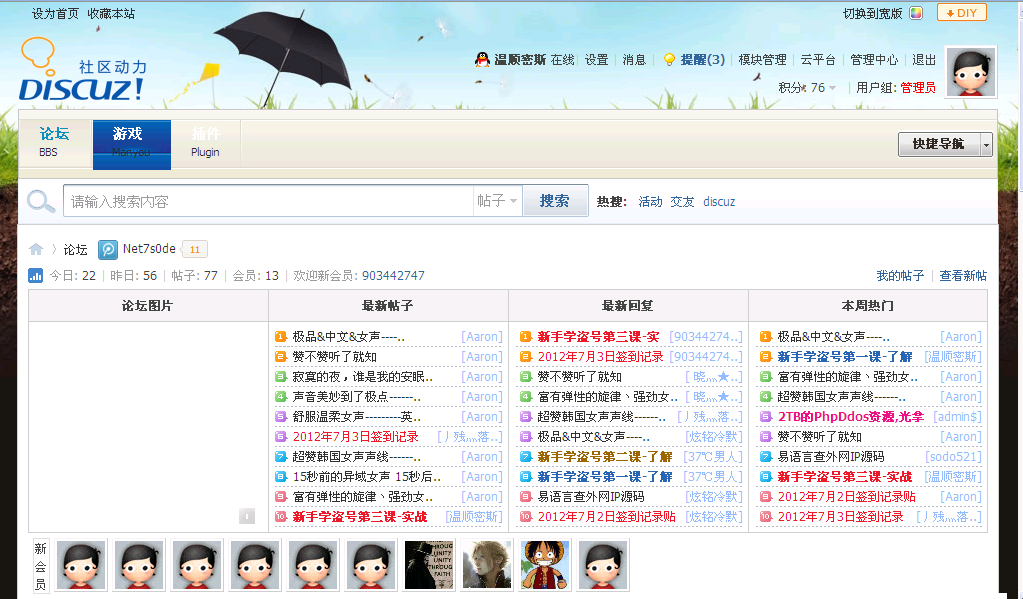
Task: Click the DIY button
Action: coord(962,13)
